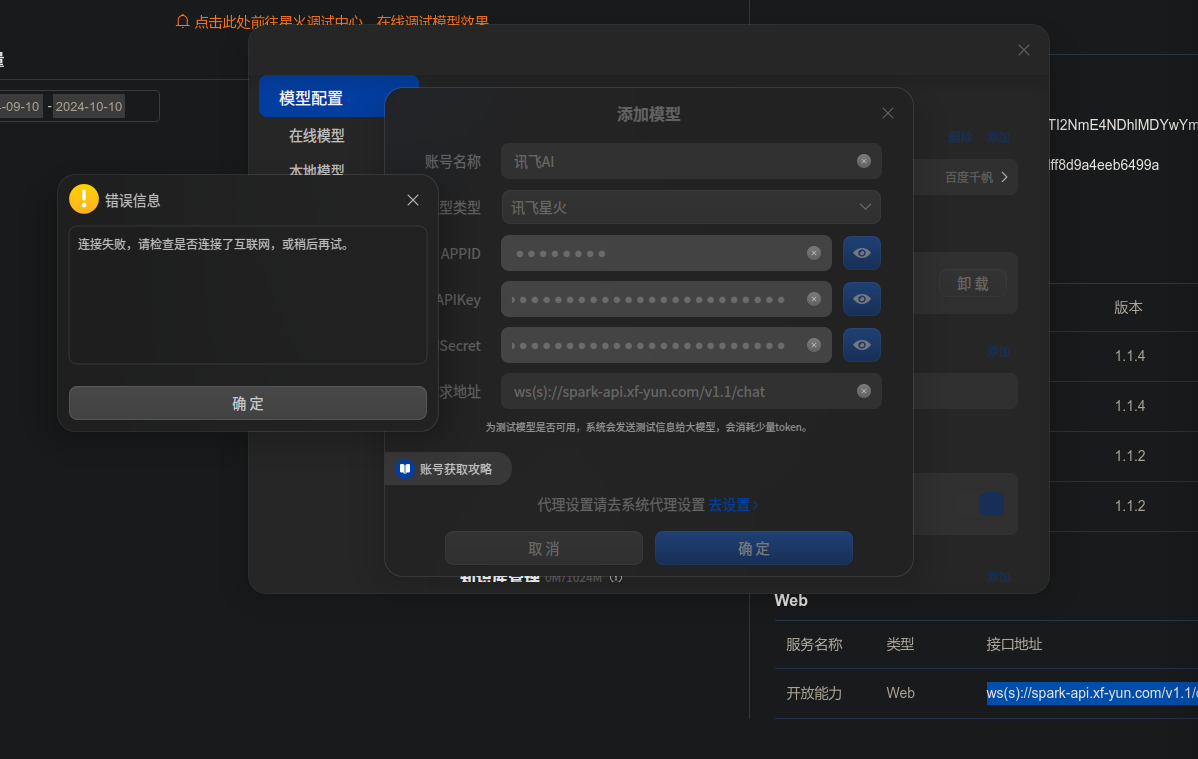This screenshot has width=1198, height=759.
Task: Close the 添加模型 dialog
Action: tap(887, 113)
